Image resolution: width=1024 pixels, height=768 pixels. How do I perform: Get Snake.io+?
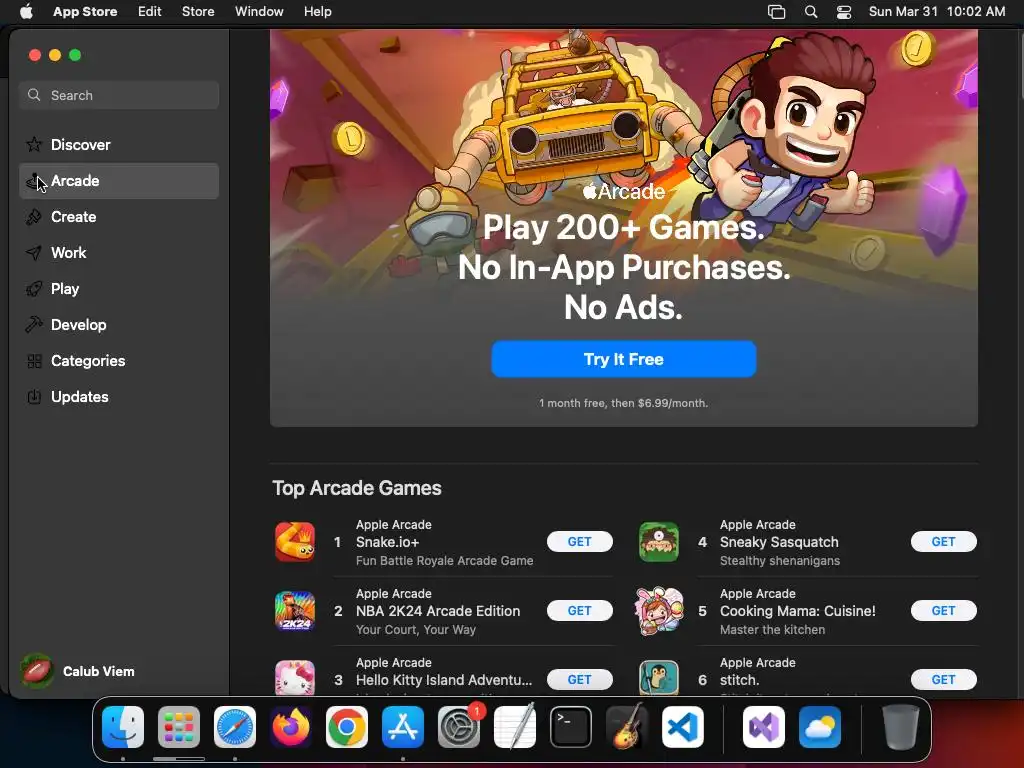tap(579, 541)
